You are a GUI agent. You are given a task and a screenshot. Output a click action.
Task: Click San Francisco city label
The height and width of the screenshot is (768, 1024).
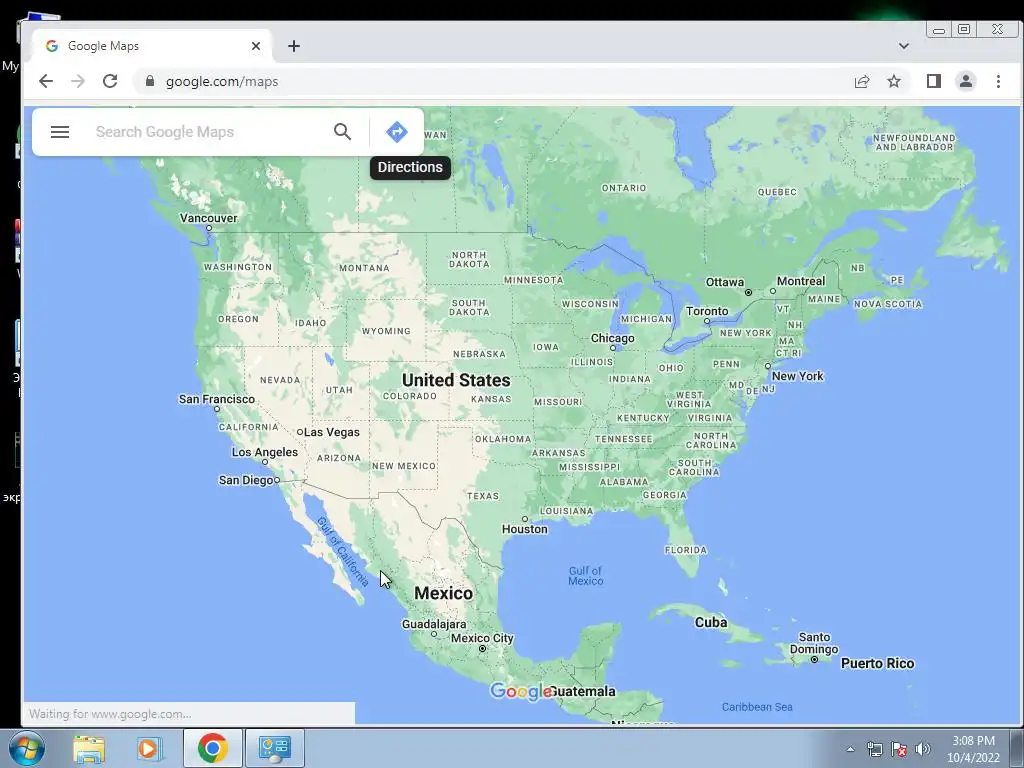(217, 400)
